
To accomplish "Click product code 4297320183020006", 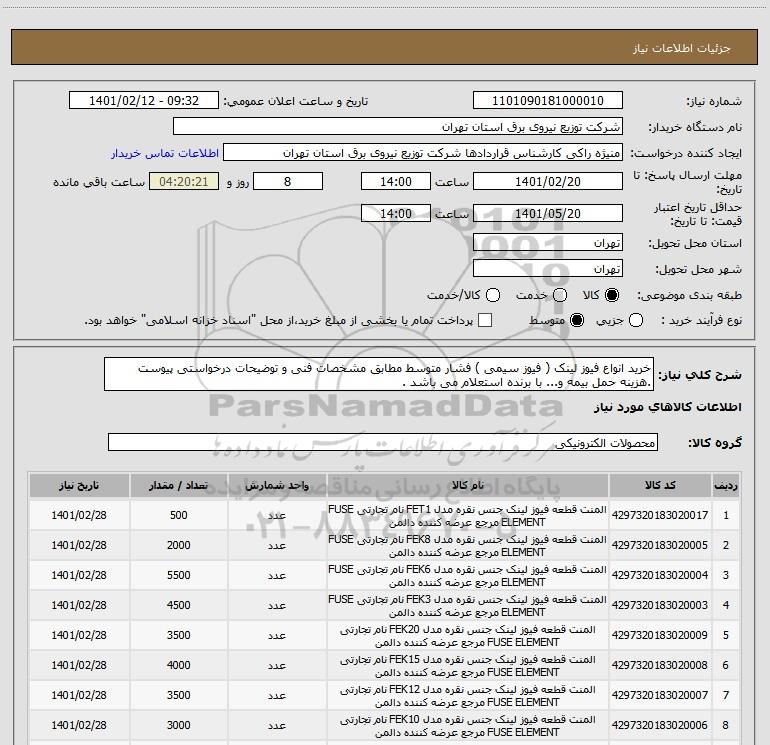I will tap(660, 725).
